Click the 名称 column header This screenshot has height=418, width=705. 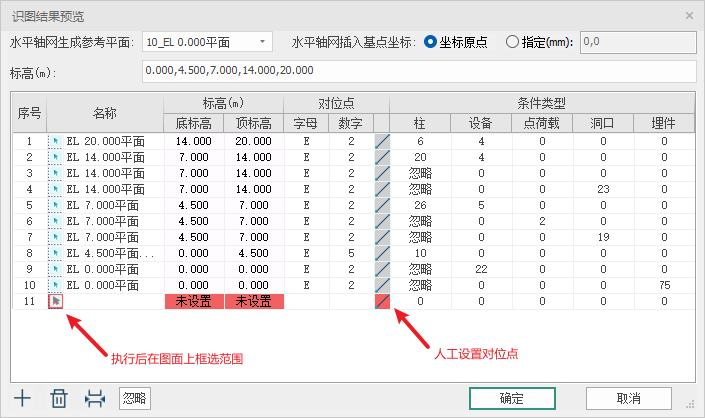(105, 113)
